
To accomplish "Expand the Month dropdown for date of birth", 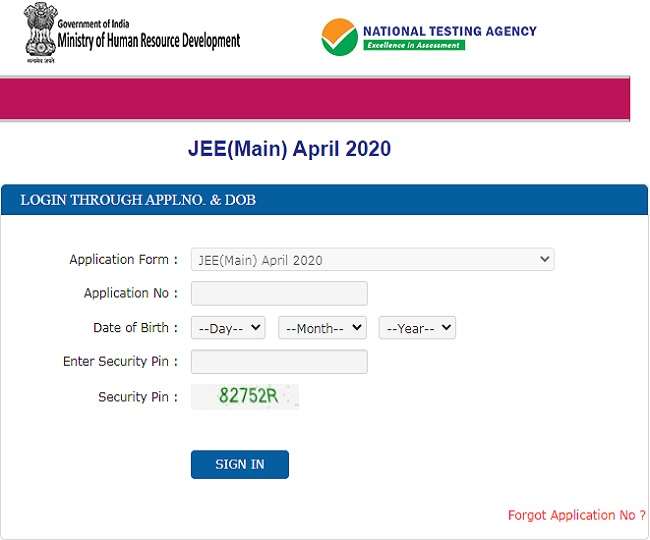I will click(323, 328).
